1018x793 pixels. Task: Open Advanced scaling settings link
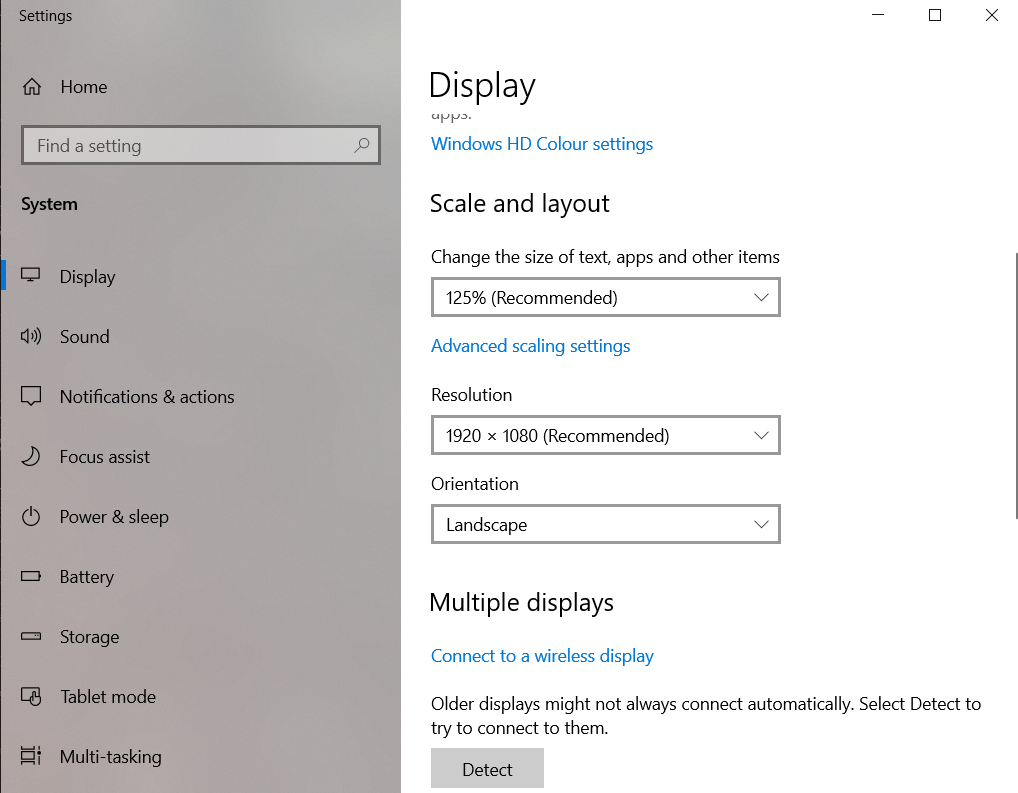pyautogui.click(x=530, y=346)
